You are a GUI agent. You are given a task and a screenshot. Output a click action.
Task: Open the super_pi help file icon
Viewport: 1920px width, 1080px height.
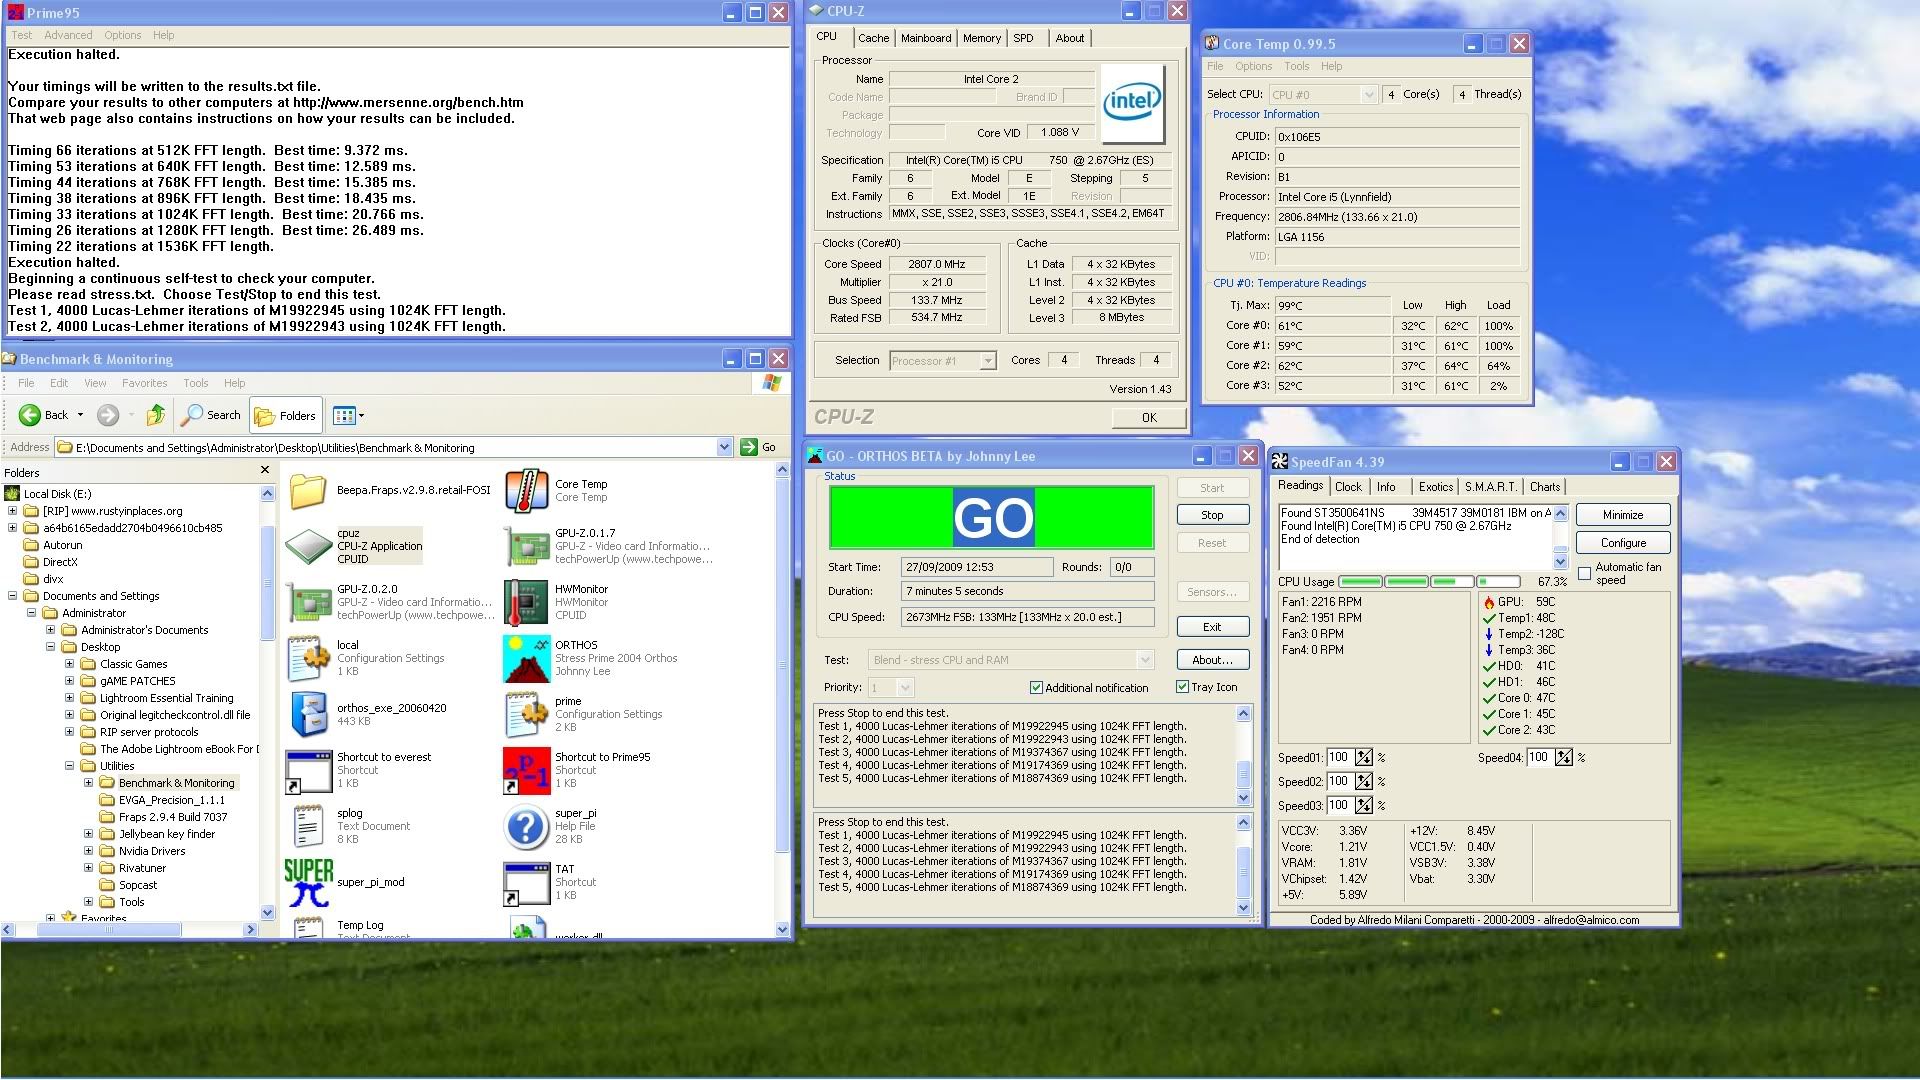pyautogui.click(x=526, y=826)
